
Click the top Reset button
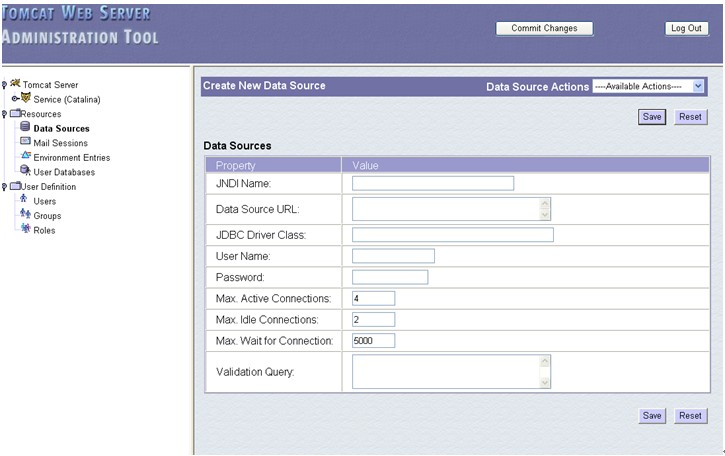click(690, 117)
